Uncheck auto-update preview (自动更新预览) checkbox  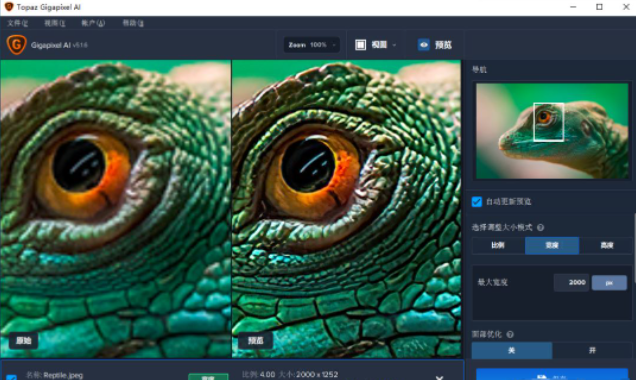click(x=477, y=202)
